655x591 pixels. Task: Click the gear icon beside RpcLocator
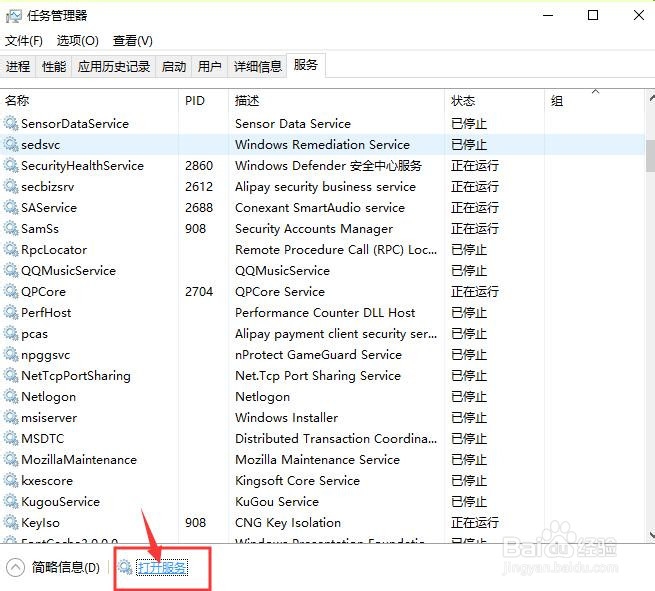[x=11, y=249]
